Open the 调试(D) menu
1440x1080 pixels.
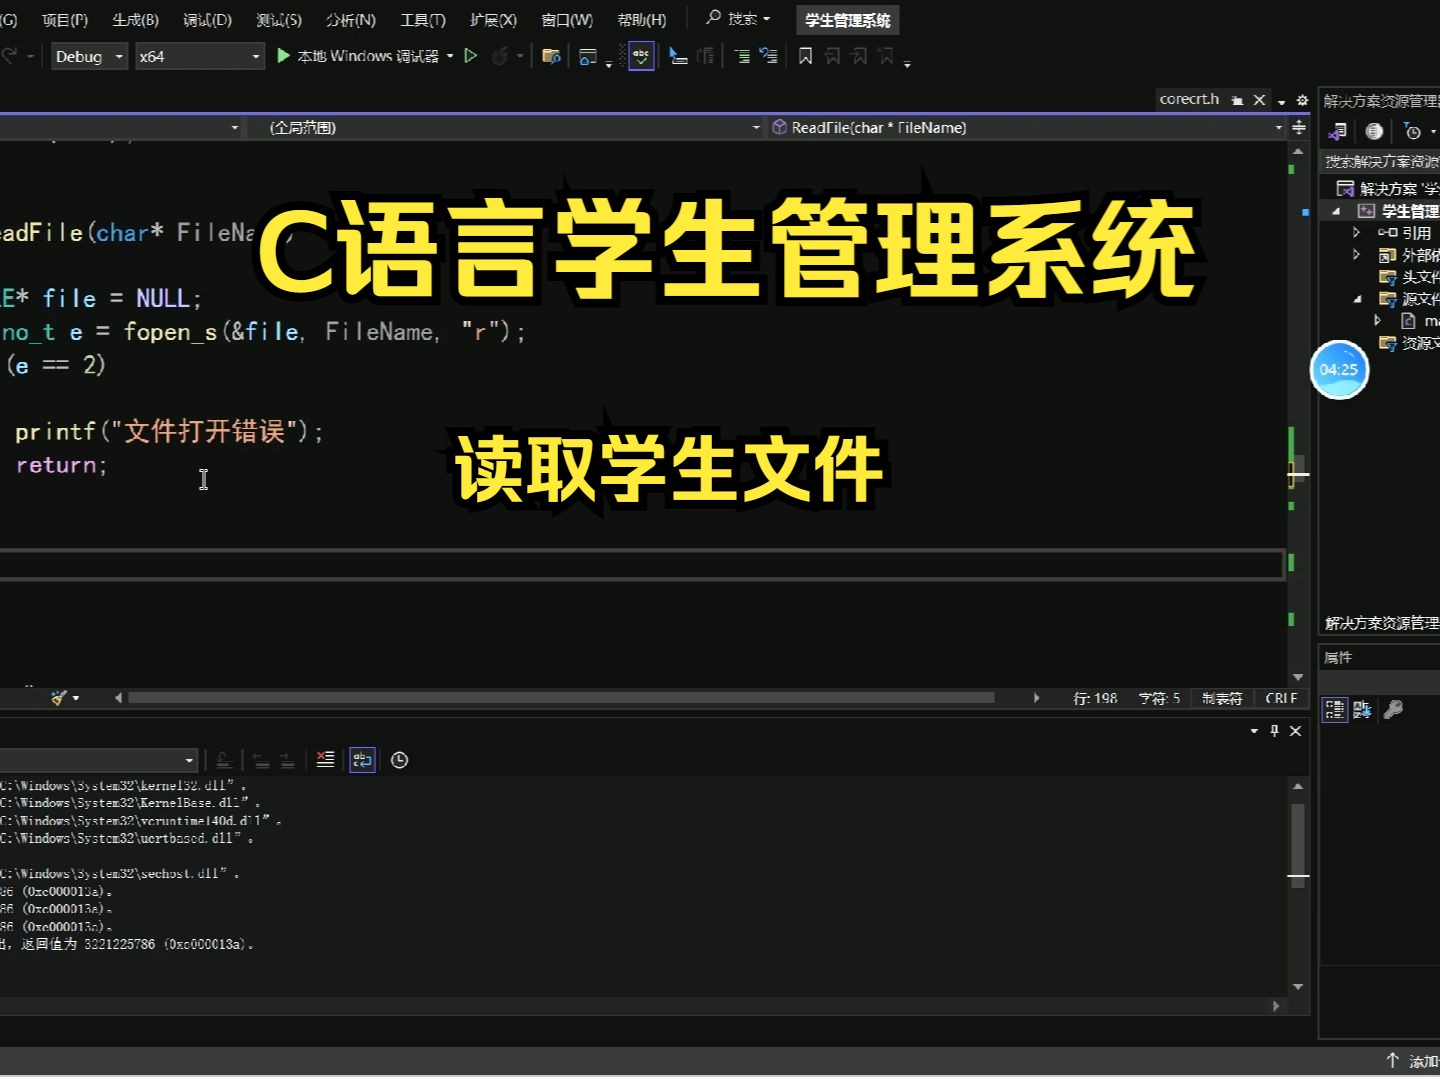[x=206, y=19]
